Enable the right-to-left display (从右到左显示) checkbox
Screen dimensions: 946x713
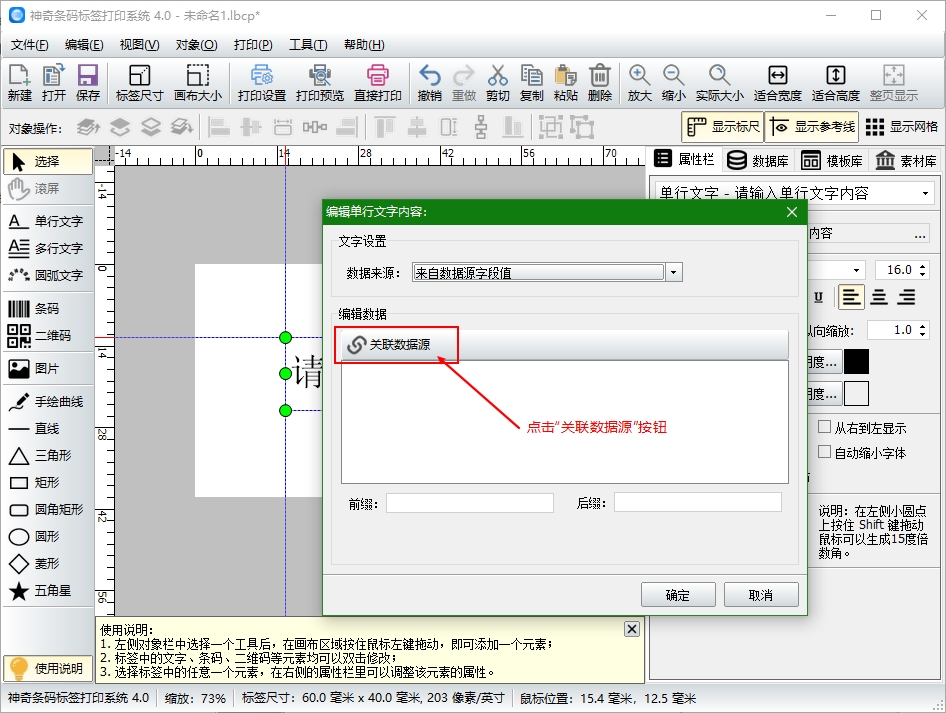825,427
